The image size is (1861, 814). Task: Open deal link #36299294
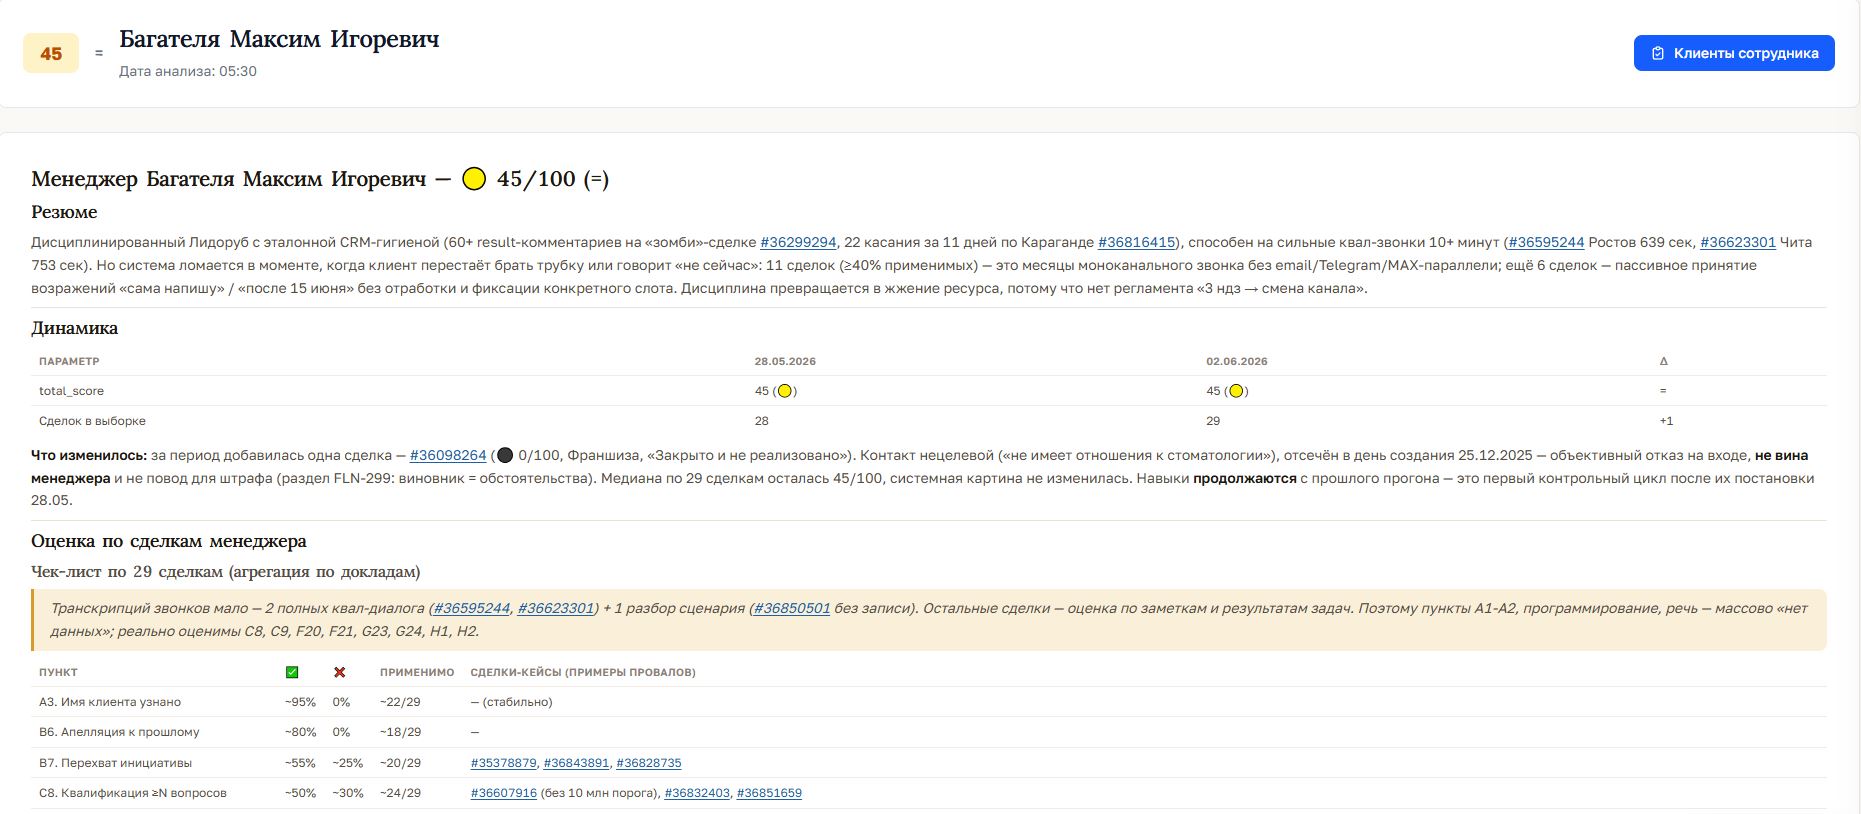(798, 242)
